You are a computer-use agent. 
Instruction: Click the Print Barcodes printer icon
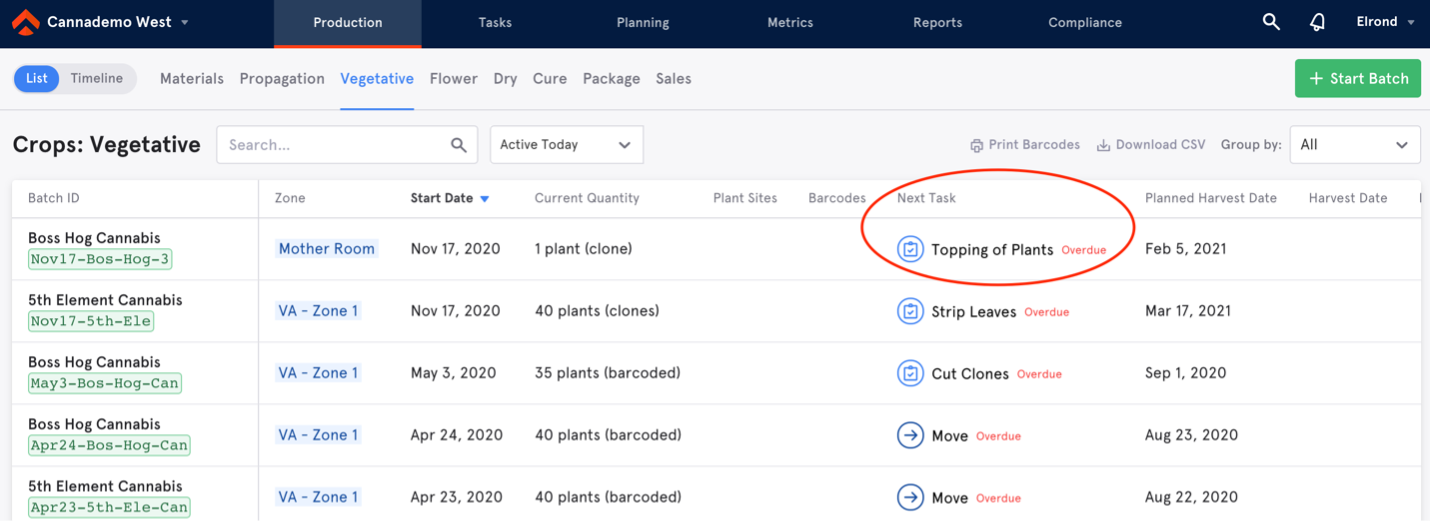click(976, 145)
